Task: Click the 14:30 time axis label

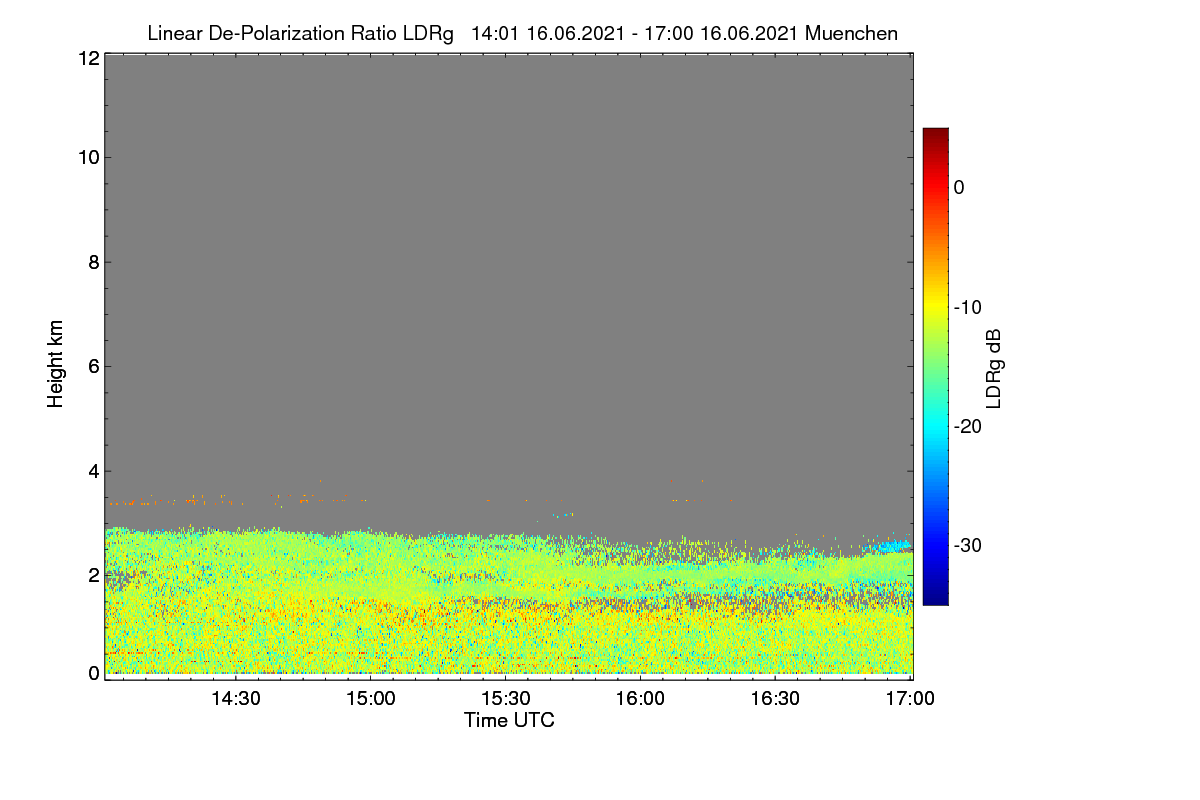Action: tap(235, 699)
